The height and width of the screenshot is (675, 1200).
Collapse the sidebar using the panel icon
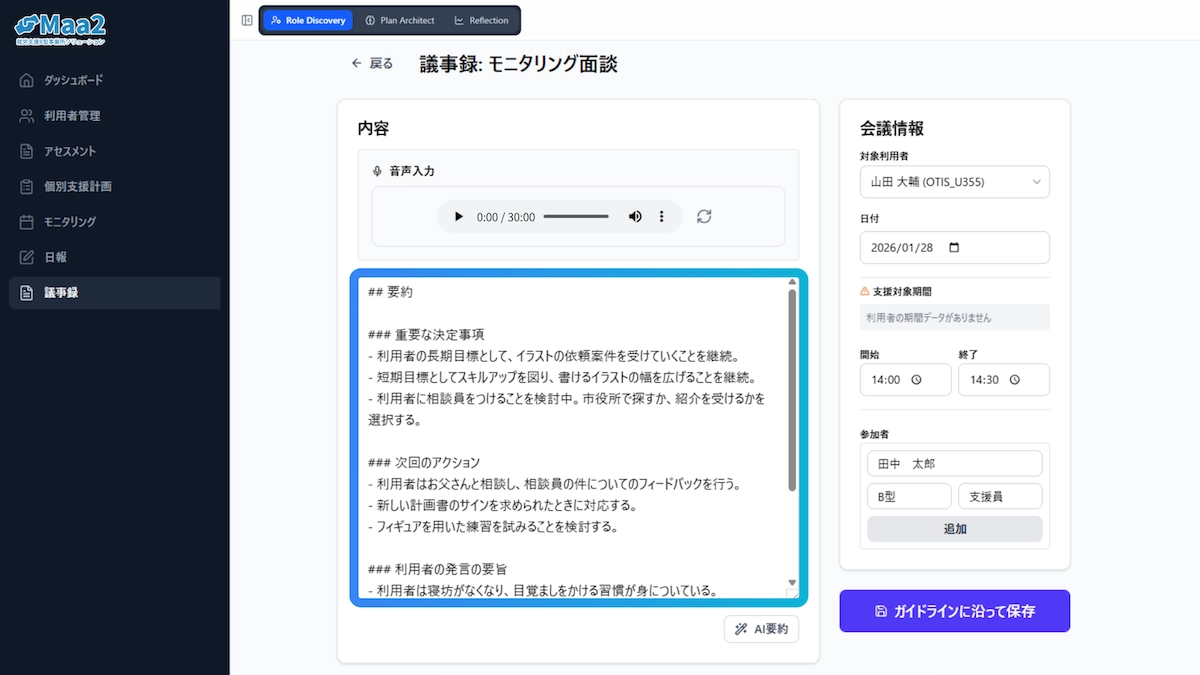tap(246, 18)
